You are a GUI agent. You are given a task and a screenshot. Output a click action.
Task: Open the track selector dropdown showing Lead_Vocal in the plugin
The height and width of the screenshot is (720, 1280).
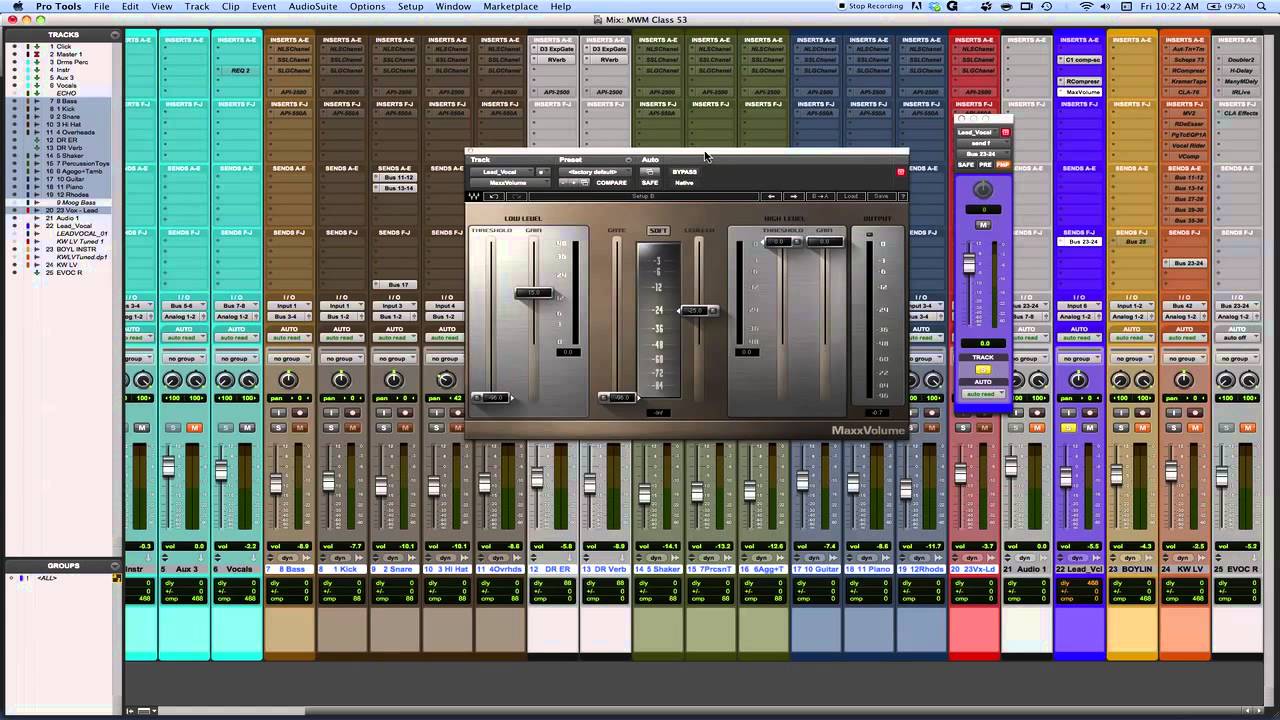500,172
